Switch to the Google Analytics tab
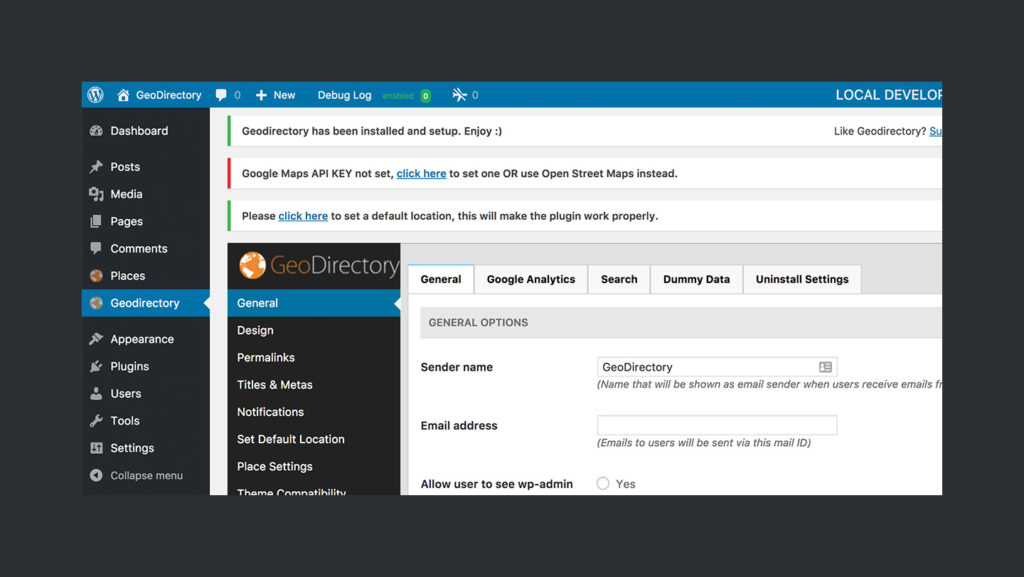The width and height of the screenshot is (1024, 577). tap(530, 279)
